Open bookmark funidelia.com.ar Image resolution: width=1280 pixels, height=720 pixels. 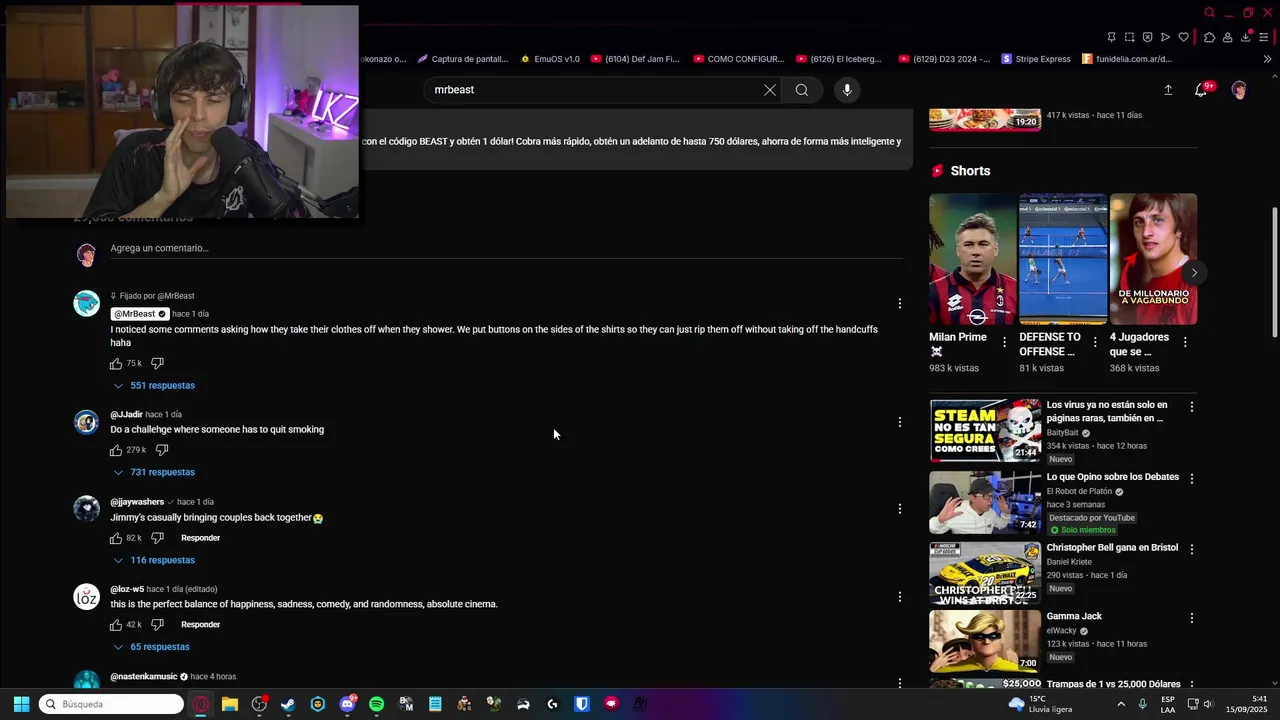pyautogui.click(x=1127, y=59)
